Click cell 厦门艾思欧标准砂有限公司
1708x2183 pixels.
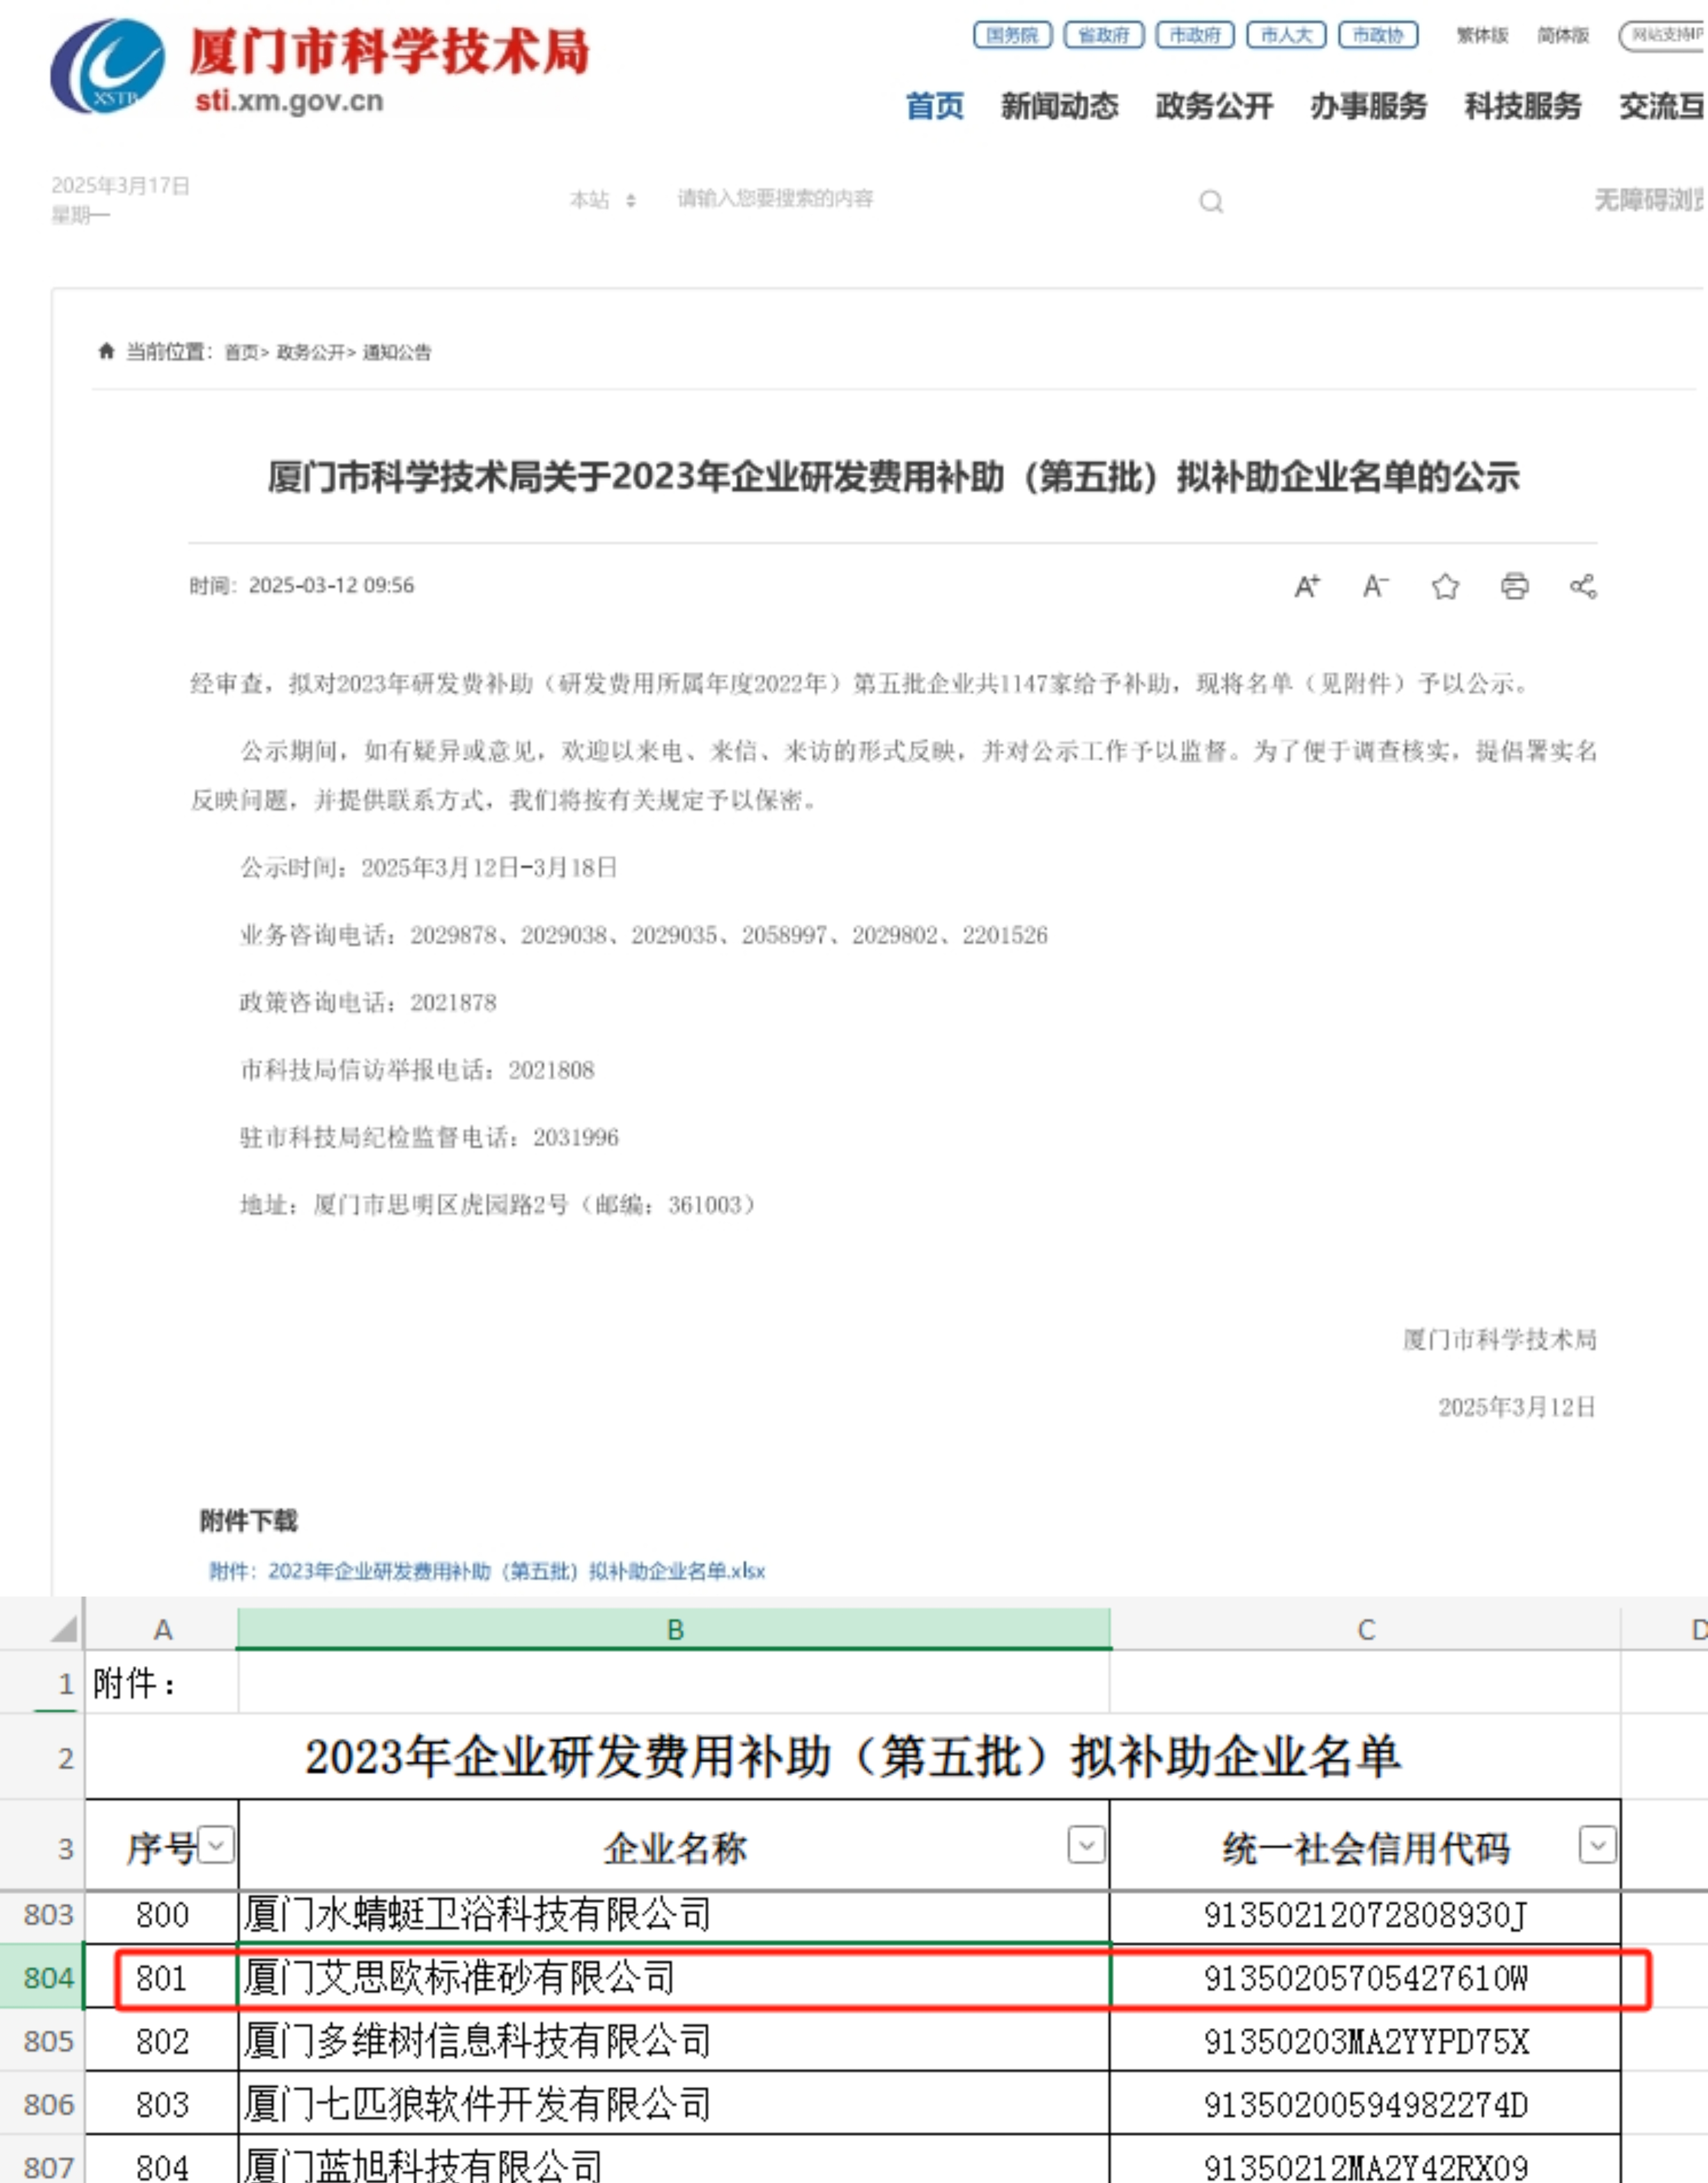674,1977
